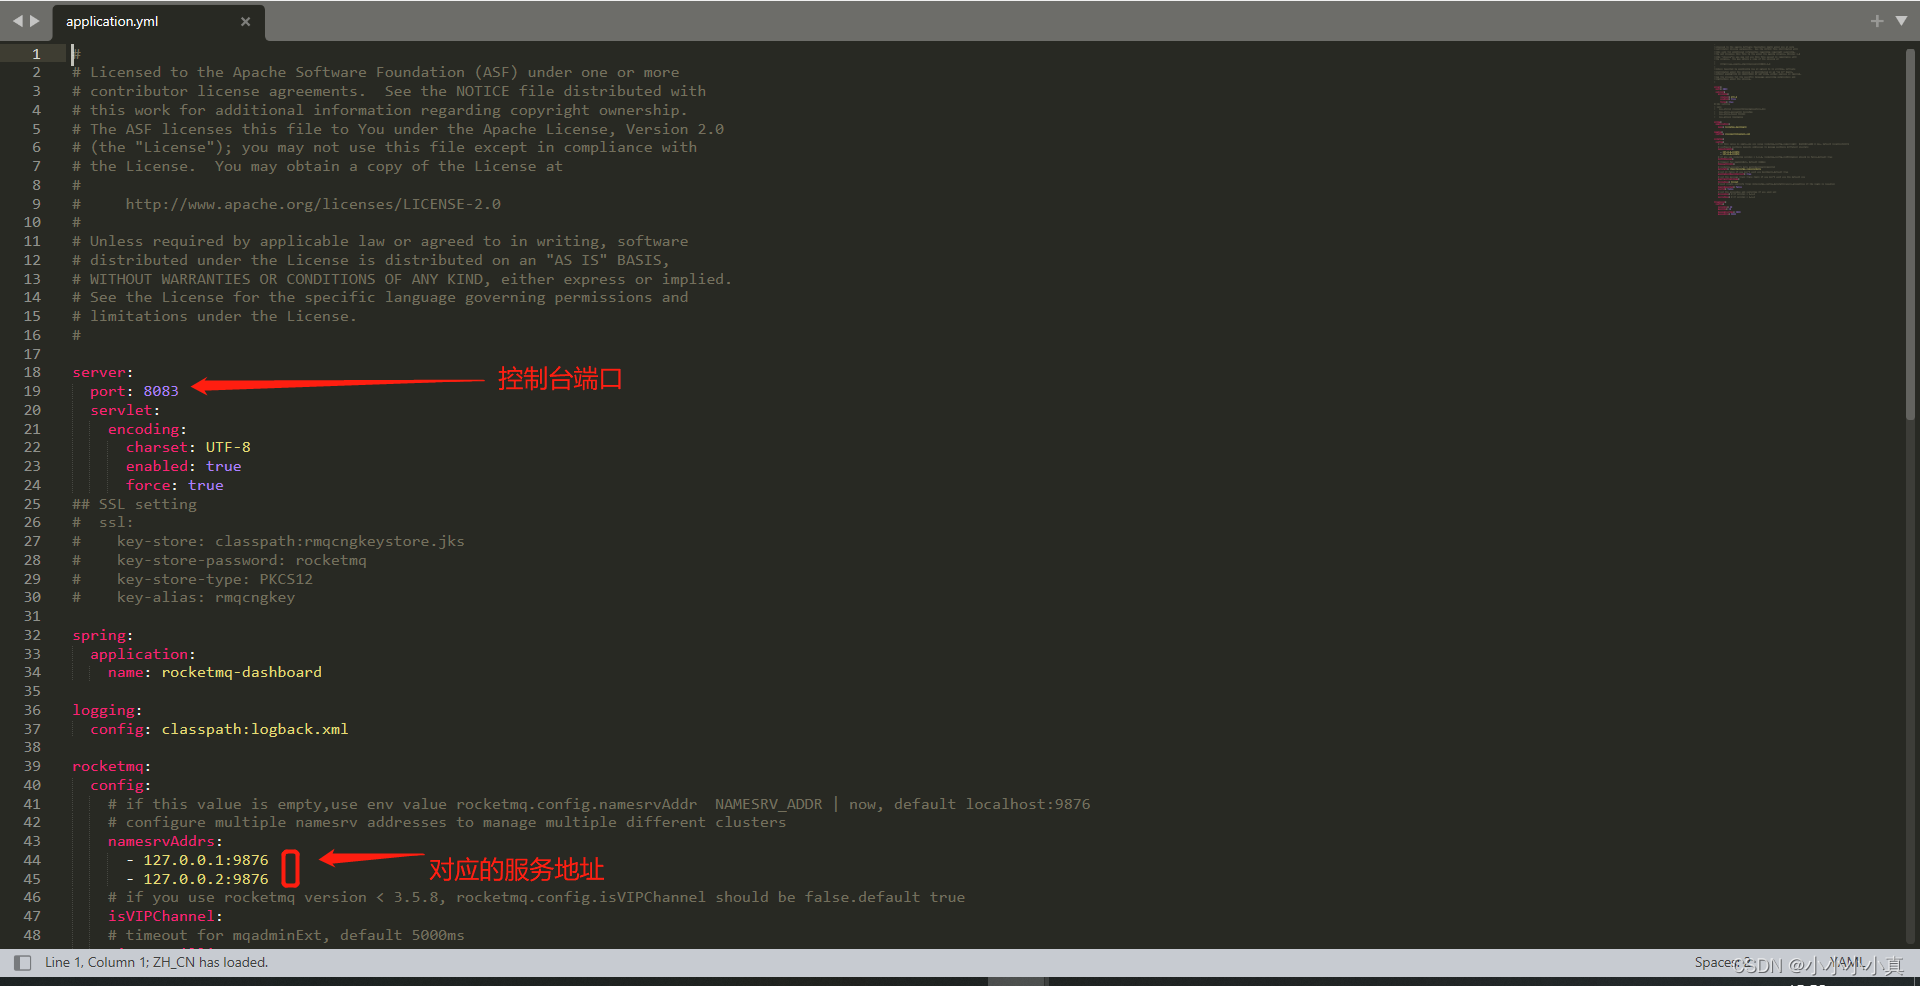This screenshot has width=1920, height=986.
Task: Click the config value classpath:logback.xml
Action: tap(255, 729)
